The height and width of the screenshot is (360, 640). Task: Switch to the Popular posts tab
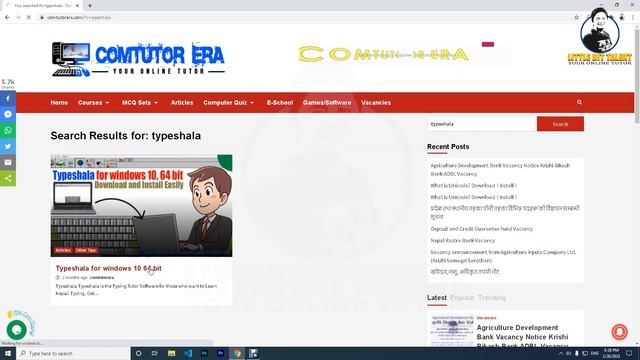(462, 298)
